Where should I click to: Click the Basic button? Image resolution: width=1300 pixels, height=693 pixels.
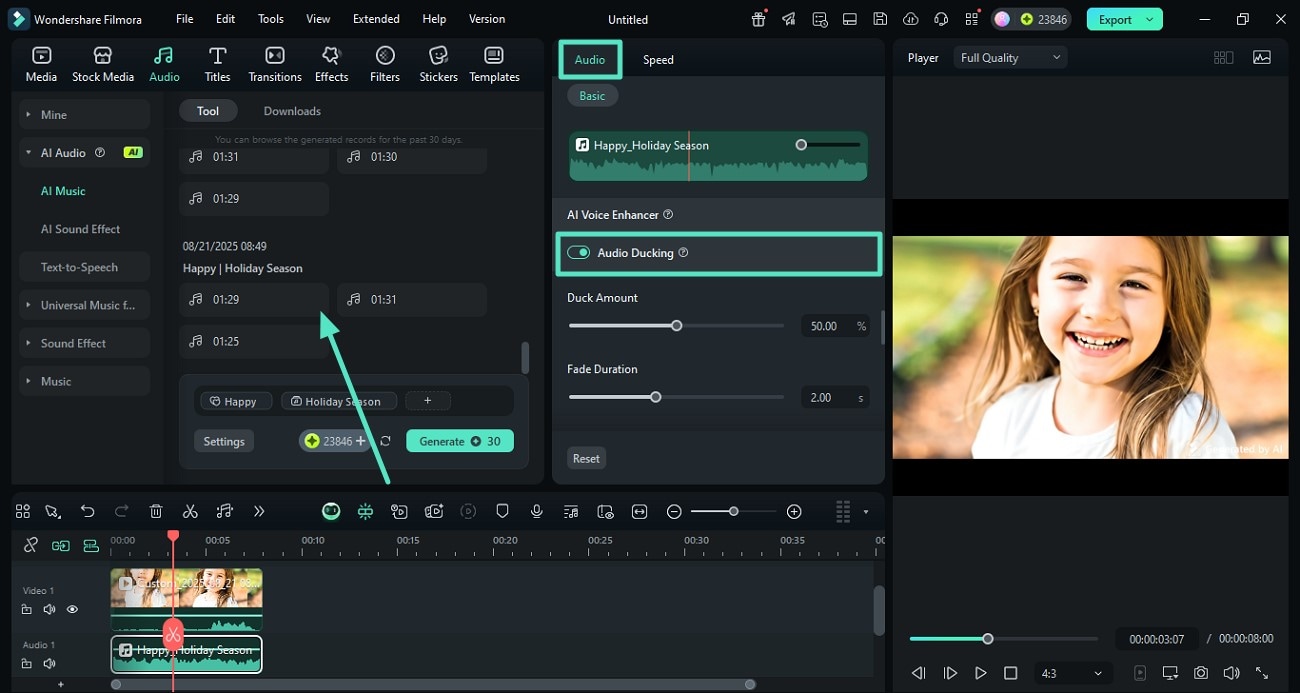[x=592, y=96]
